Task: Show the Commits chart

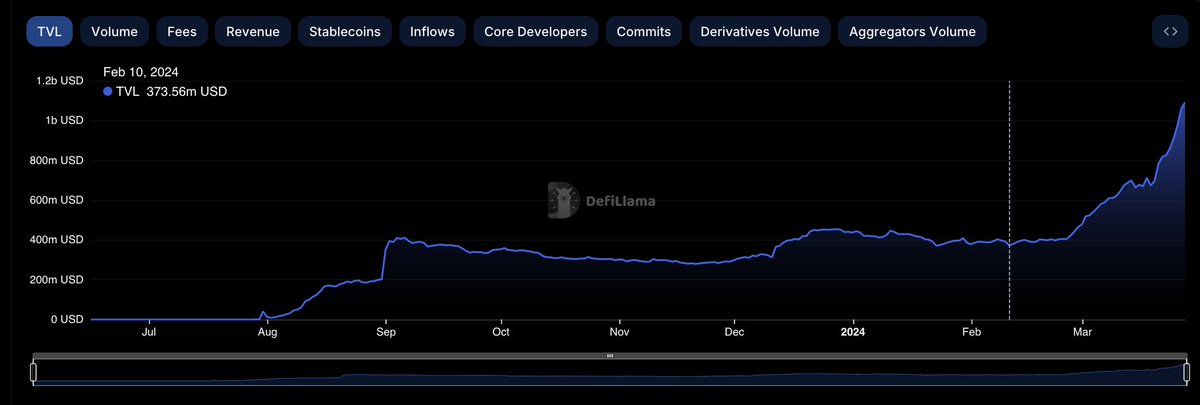Action: tap(643, 31)
